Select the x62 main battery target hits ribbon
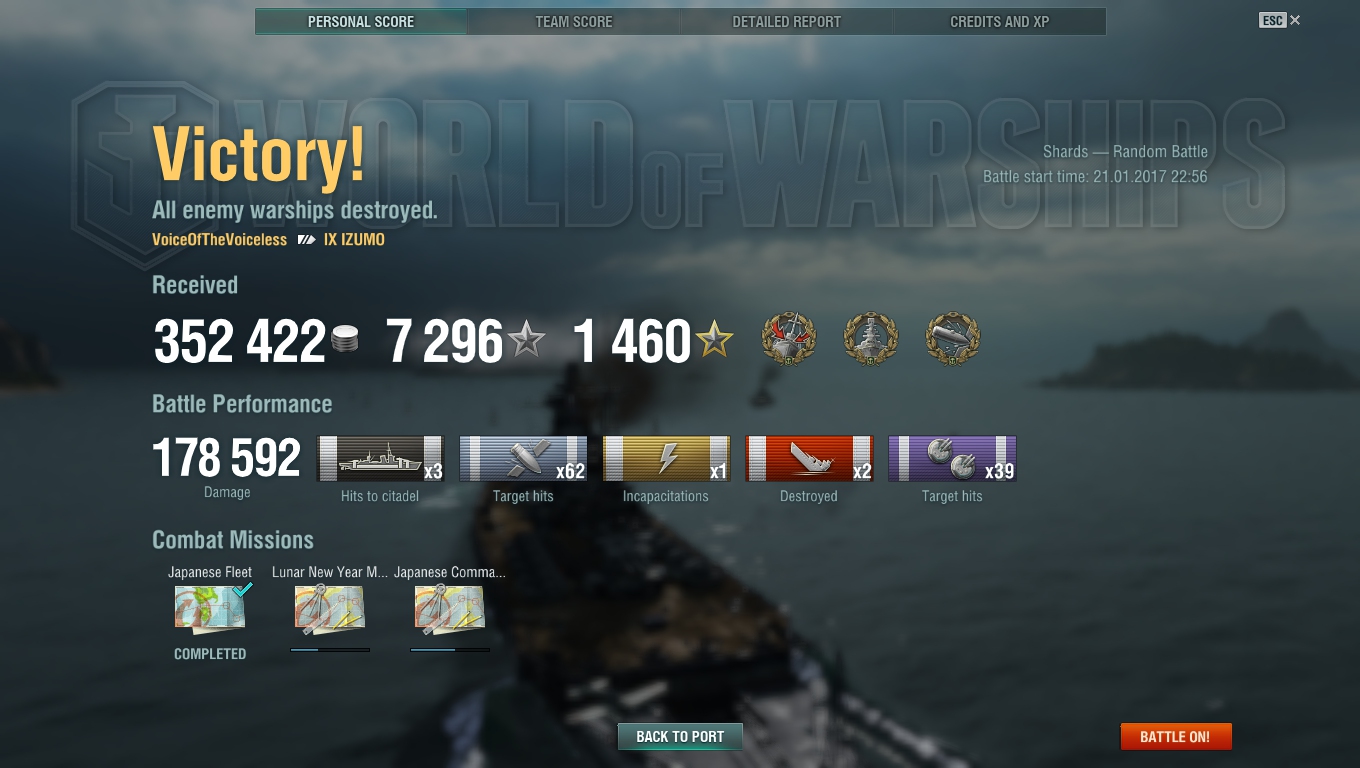This screenshot has width=1360, height=768. pyautogui.click(x=523, y=459)
